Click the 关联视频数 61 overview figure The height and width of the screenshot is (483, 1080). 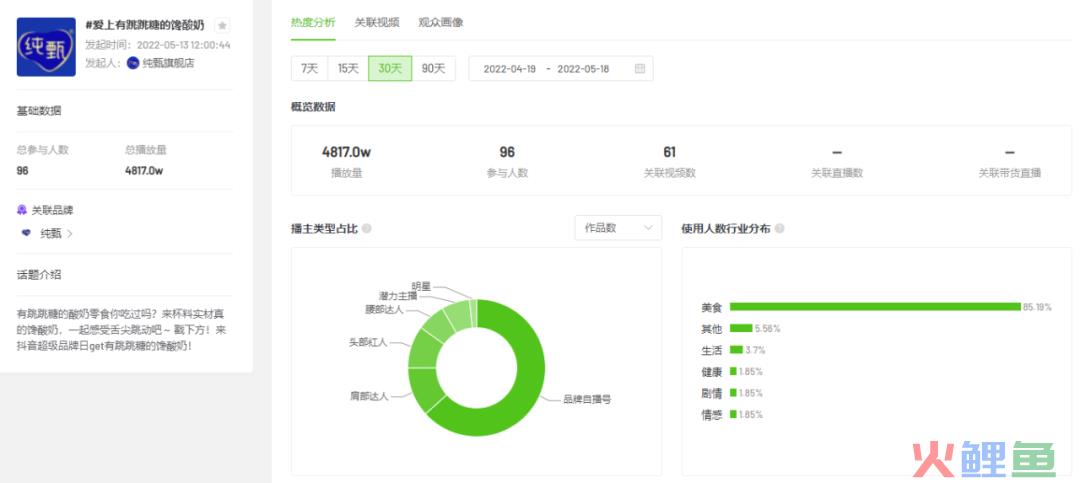point(669,152)
